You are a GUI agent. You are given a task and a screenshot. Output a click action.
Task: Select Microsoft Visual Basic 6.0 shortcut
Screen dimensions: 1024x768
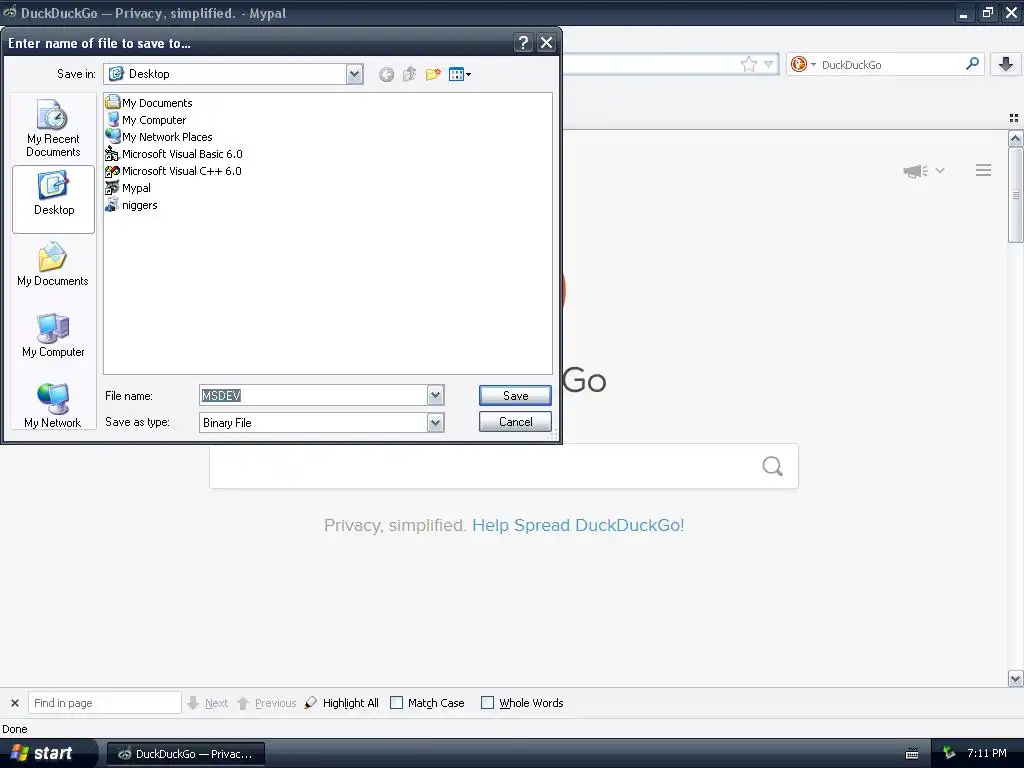174,153
